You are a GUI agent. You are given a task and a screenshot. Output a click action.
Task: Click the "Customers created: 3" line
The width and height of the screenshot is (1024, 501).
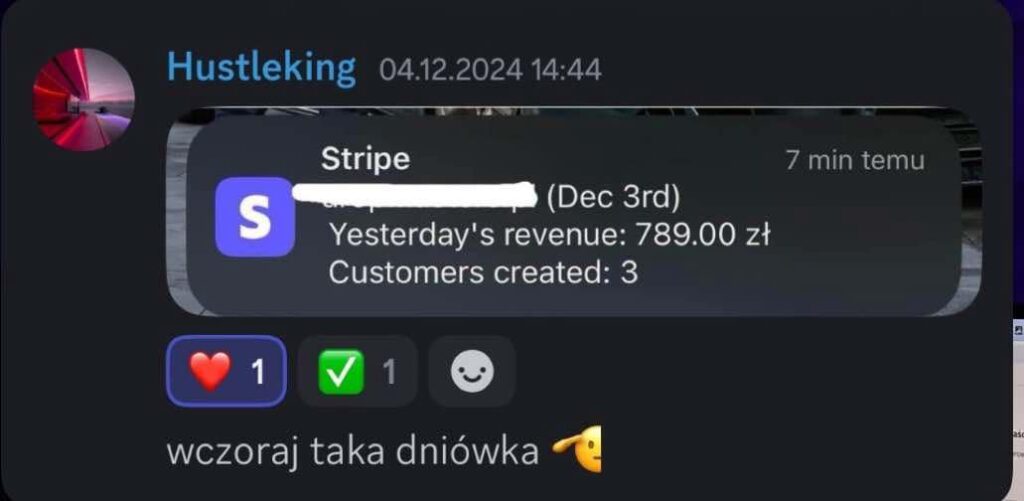click(x=483, y=272)
